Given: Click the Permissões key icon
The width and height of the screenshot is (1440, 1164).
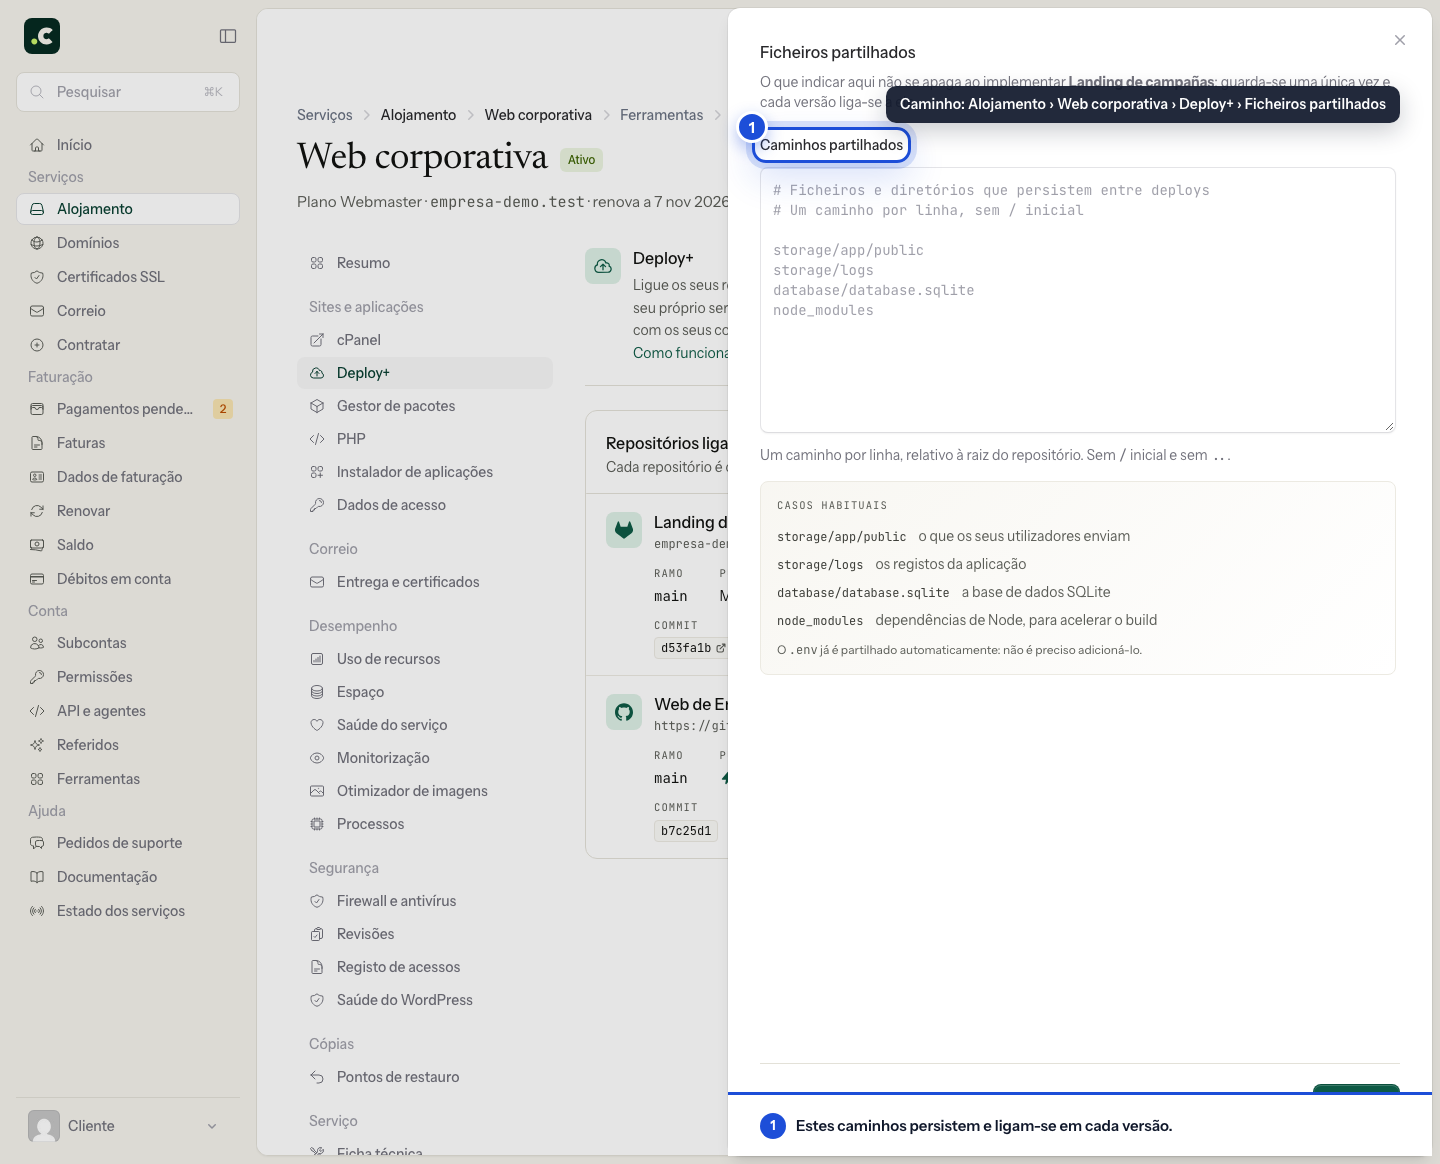Looking at the screenshot, I should coord(37,677).
